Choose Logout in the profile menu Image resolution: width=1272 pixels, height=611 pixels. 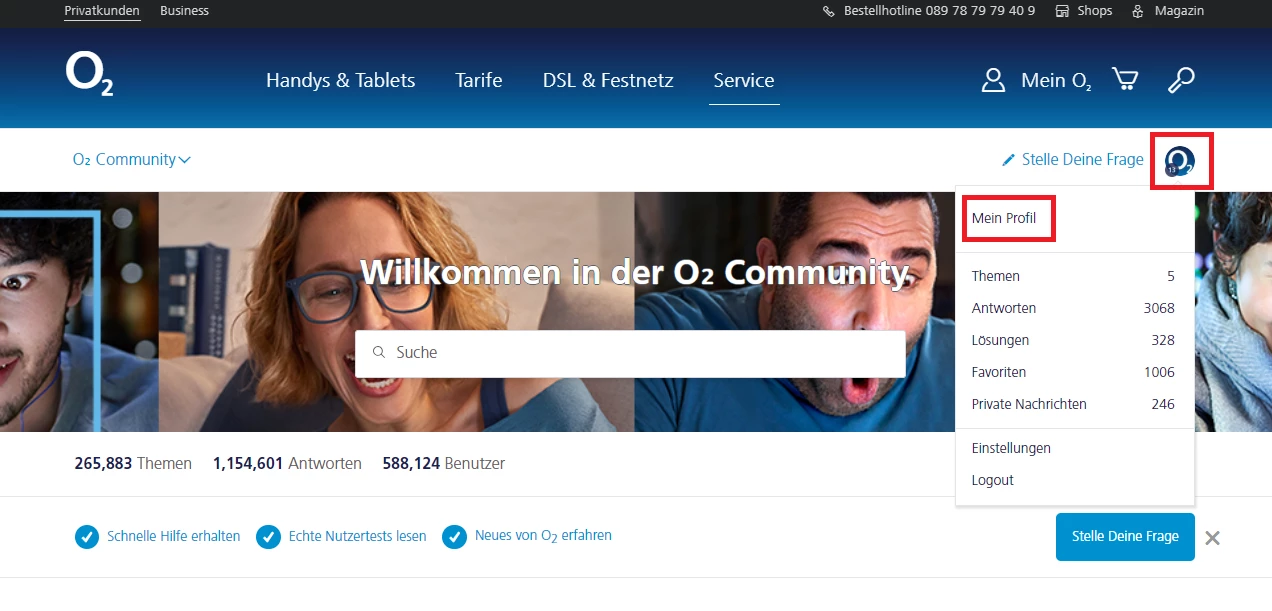point(993,480)
